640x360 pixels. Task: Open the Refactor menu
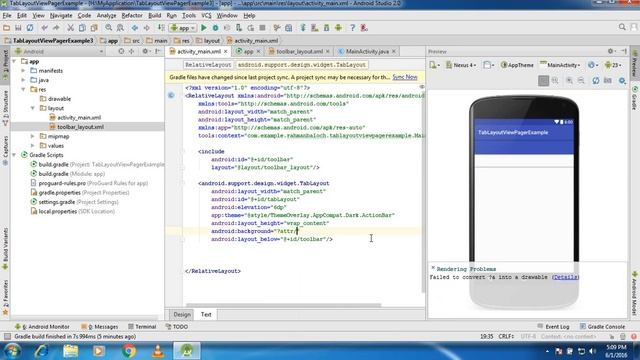(132, 16)
